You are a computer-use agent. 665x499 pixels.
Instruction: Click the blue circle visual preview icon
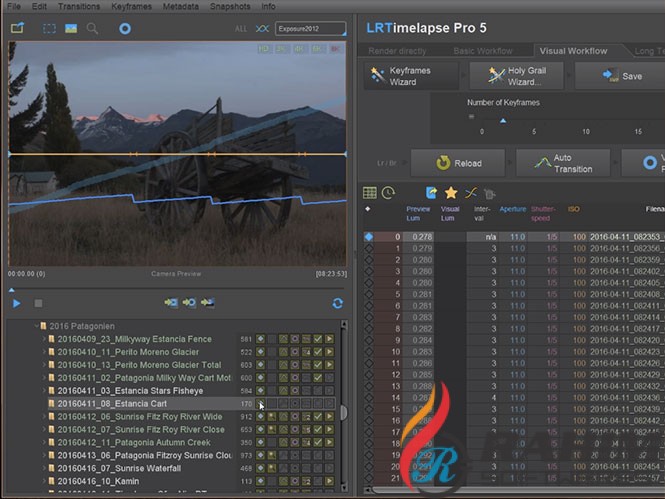[125, 29]
